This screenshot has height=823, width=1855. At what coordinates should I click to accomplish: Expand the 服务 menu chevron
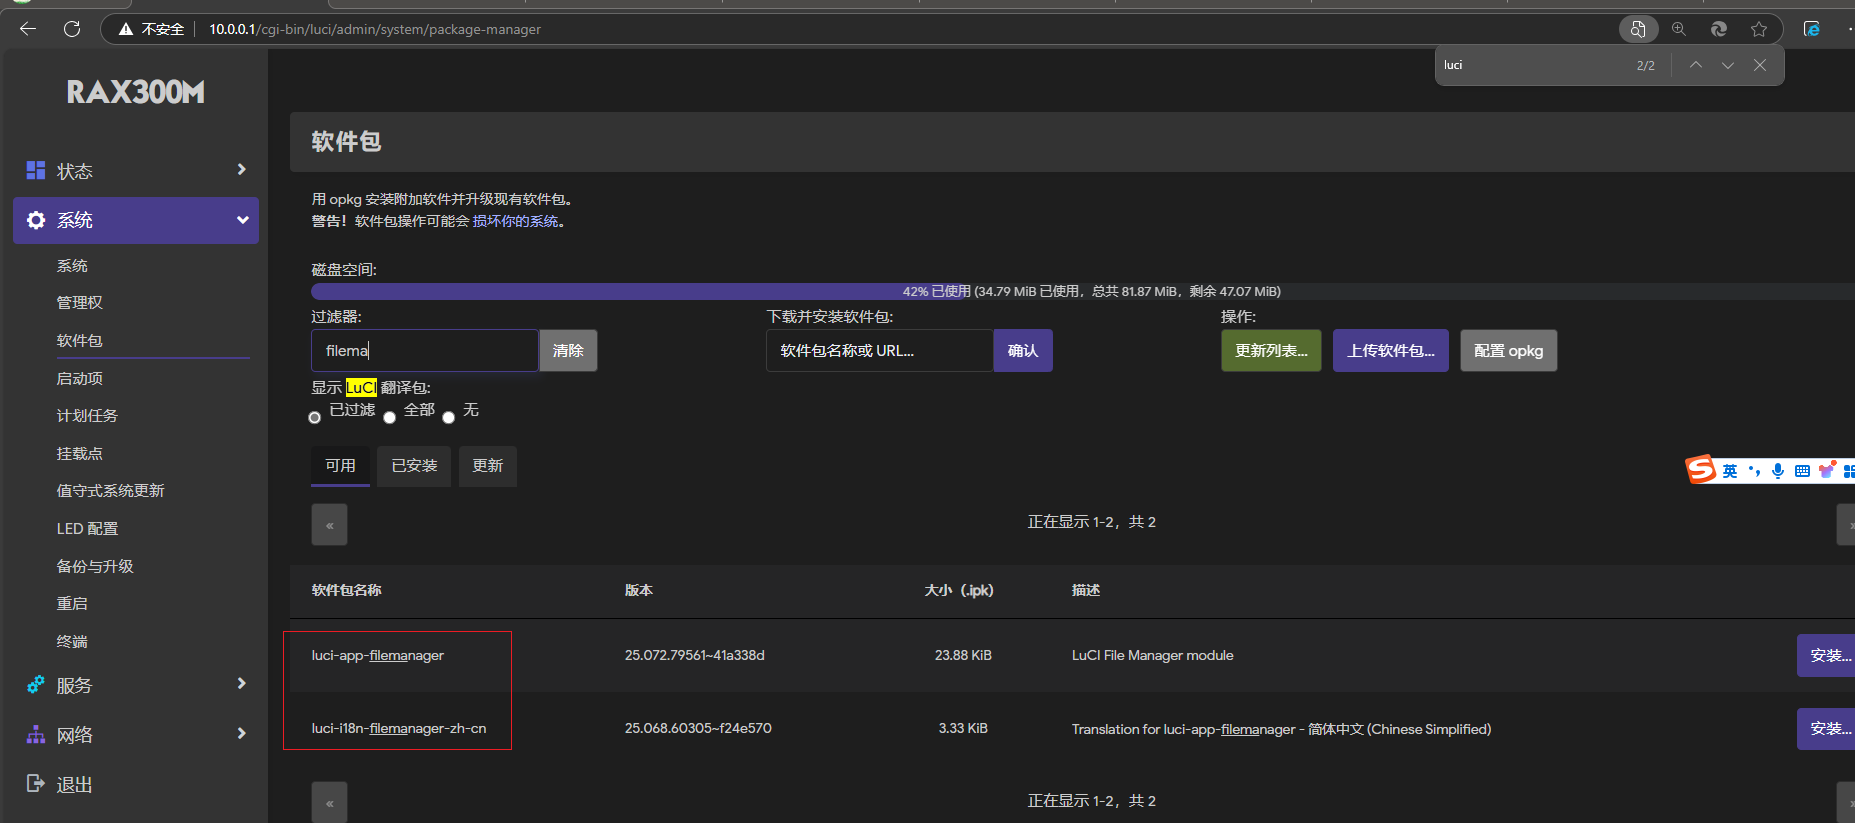pyautogui.click(x=241, y=684)
